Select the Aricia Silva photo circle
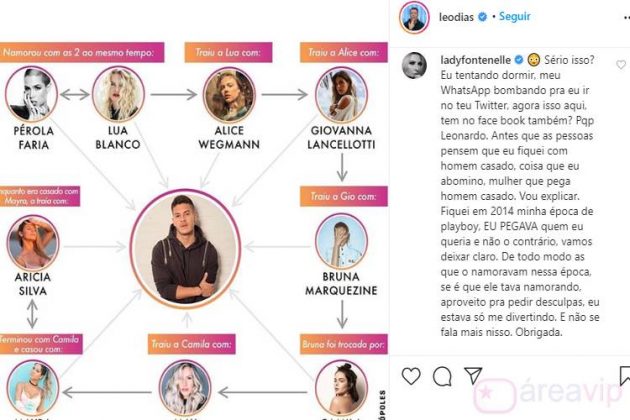The width and height of the screenshot is (630, 420). [33, 242]
